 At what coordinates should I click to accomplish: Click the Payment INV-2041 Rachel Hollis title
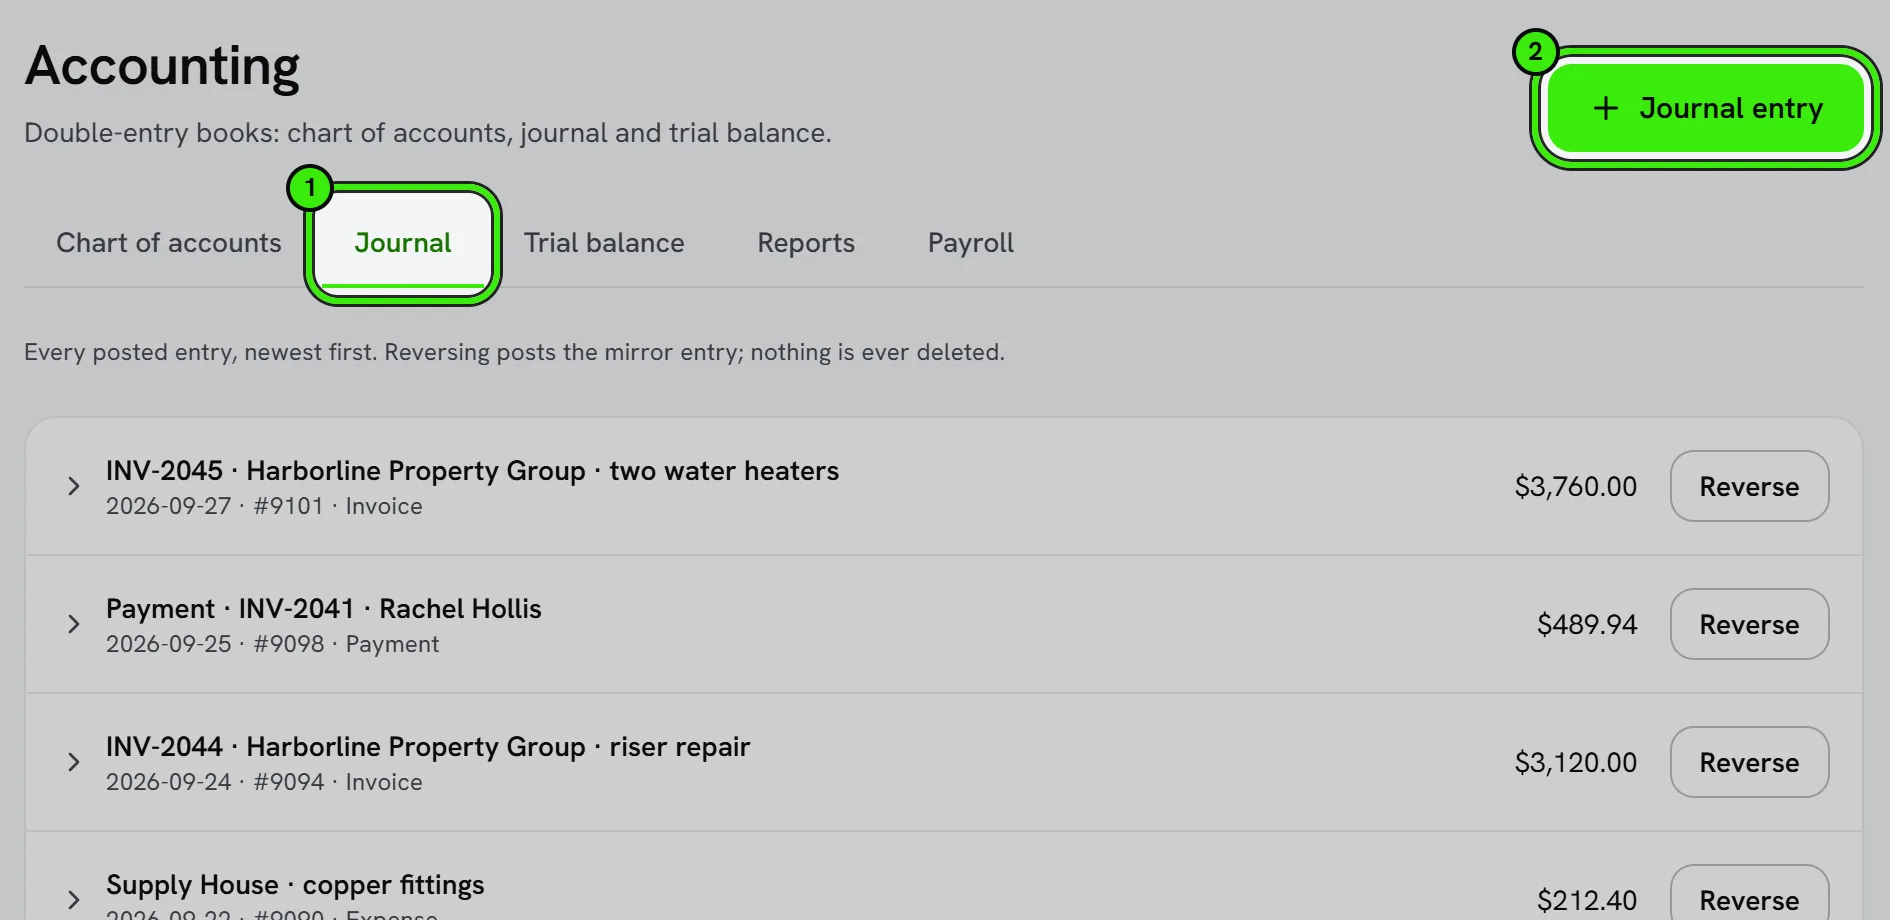coord(324,609)
